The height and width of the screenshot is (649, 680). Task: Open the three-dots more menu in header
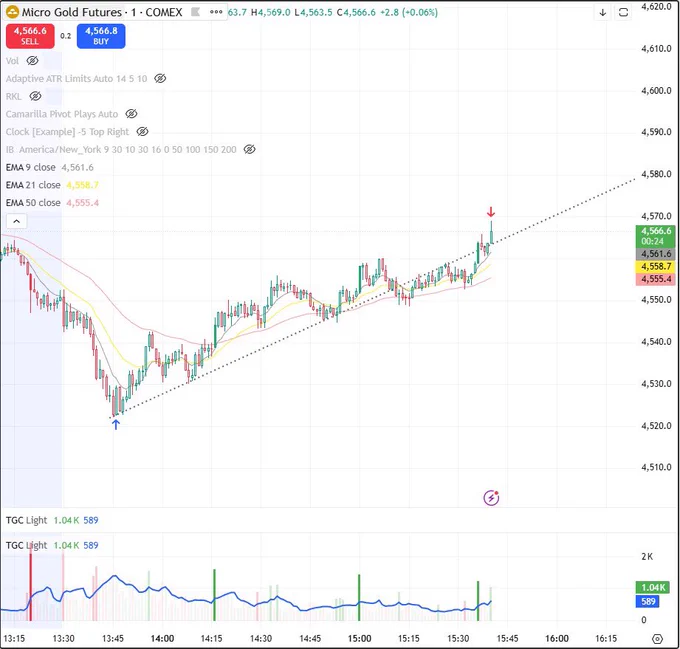[x=216, y=12]
